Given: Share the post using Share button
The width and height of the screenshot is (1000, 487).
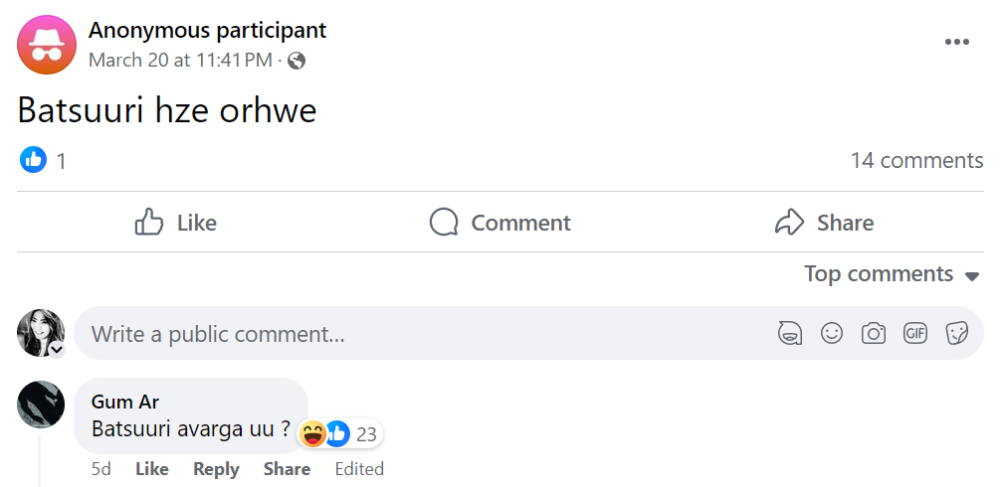Looking at the screenshot, I should (x=824, y=222).
